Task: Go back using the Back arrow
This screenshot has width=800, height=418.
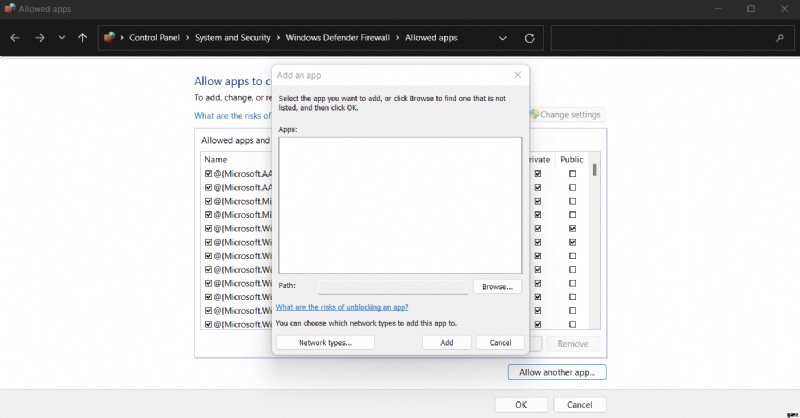Action: [15, 38]
